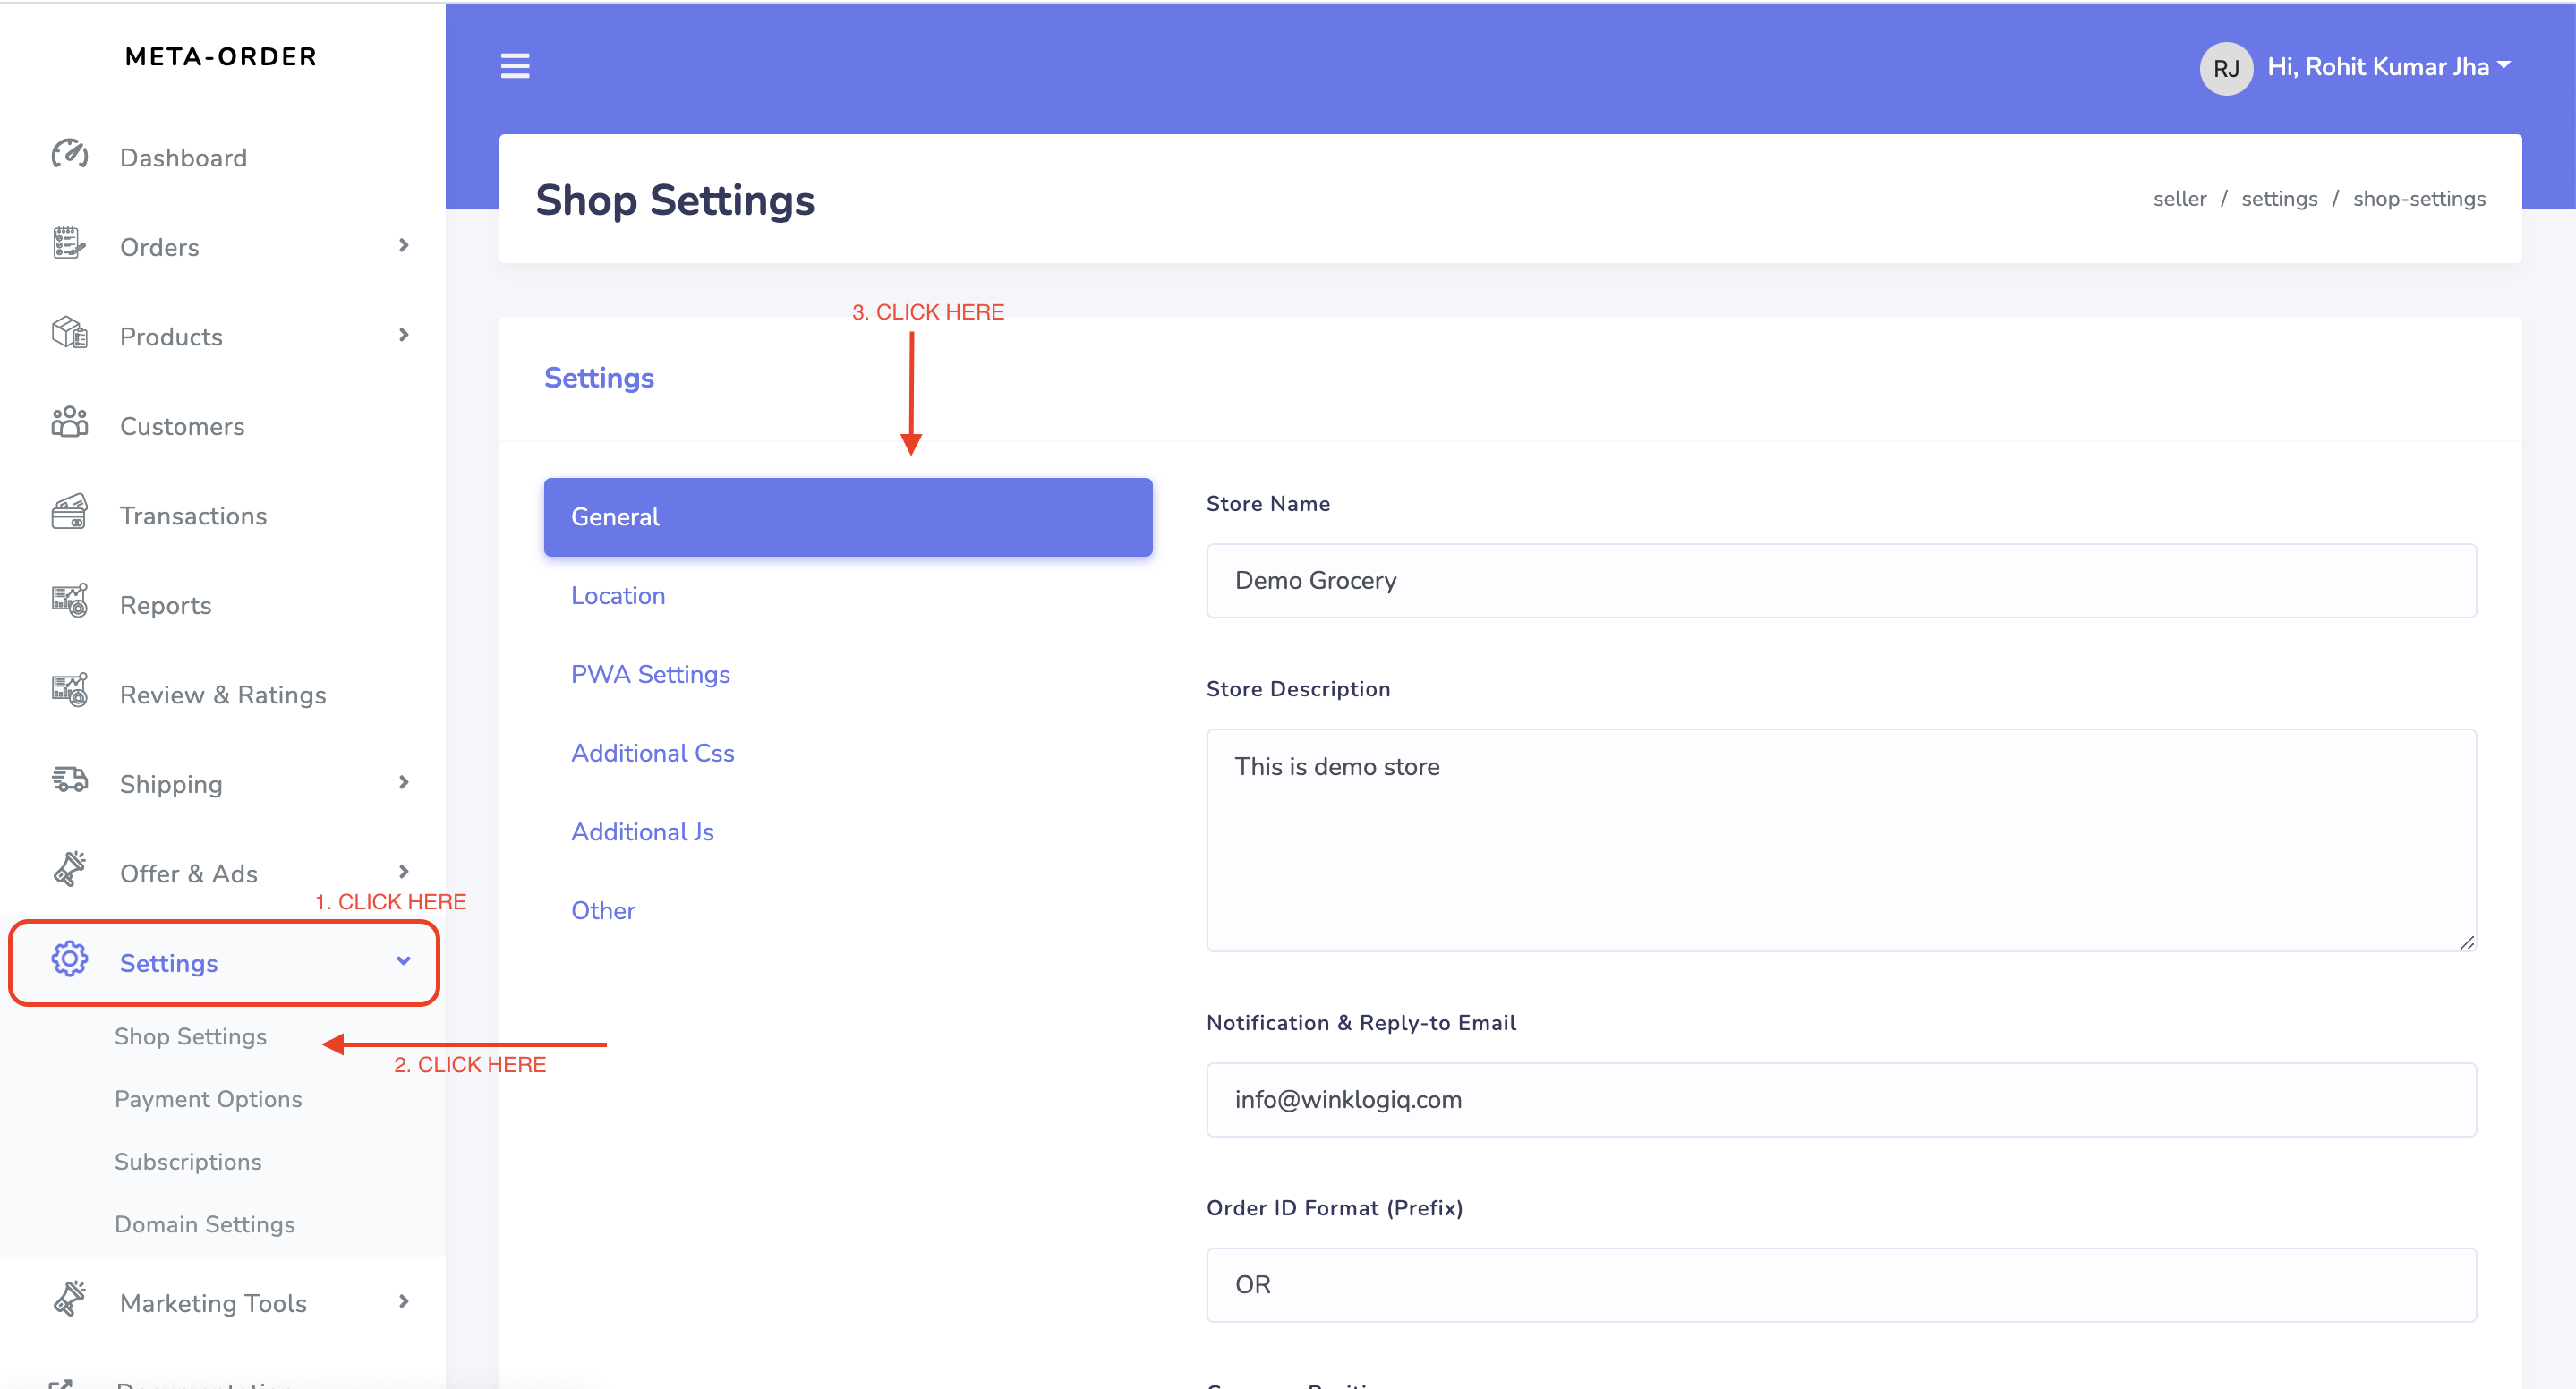Open Additional Css tab
The width and height of the screenshot is (2576, 1389).
[652, 753]
